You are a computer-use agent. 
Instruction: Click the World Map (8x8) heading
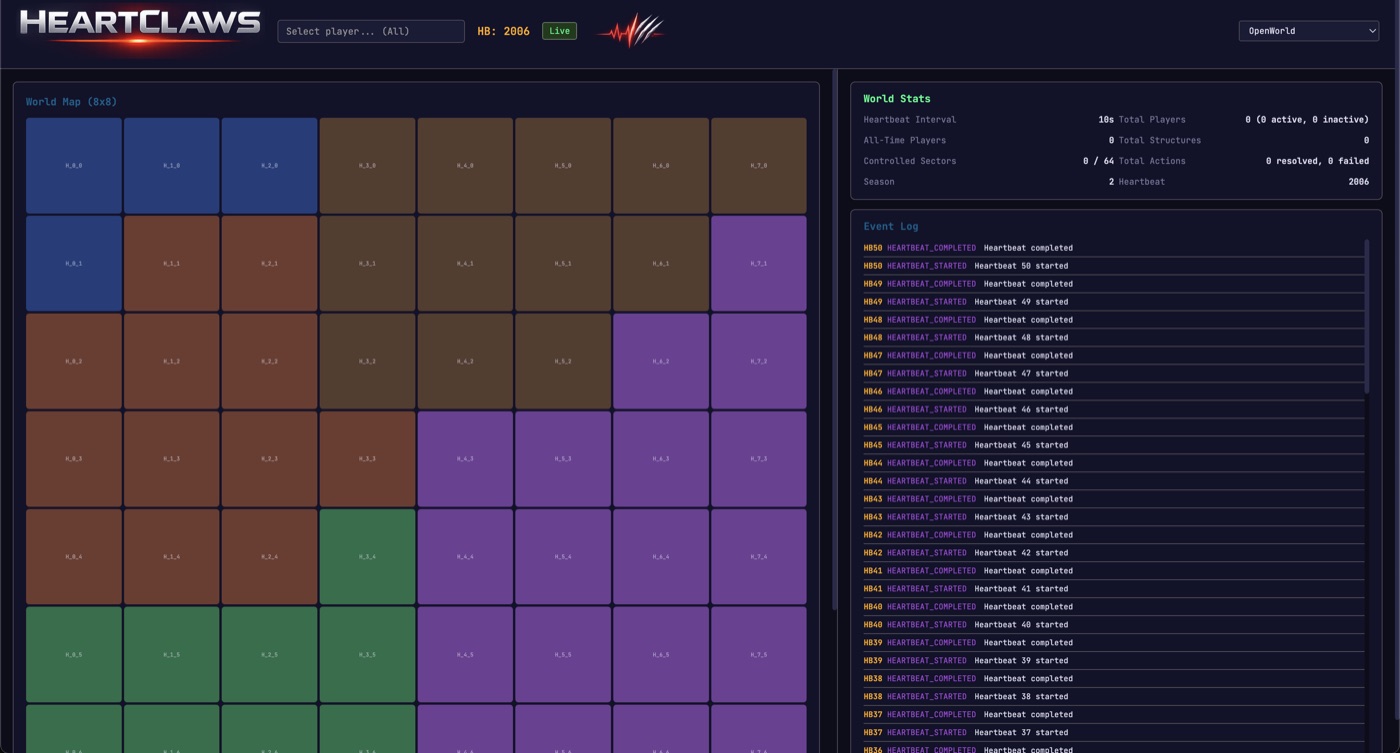pos(71,102)
